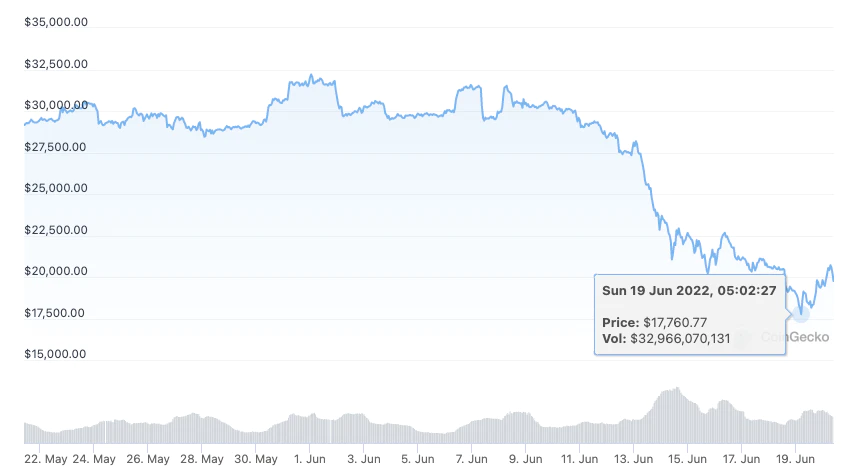Select the 1. Jun date label
The image size is (843, 475).
(x=310, y=459)
